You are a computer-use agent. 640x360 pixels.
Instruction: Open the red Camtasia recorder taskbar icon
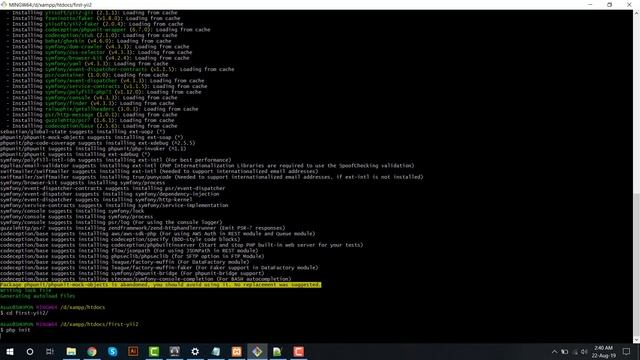pos(298,351)
